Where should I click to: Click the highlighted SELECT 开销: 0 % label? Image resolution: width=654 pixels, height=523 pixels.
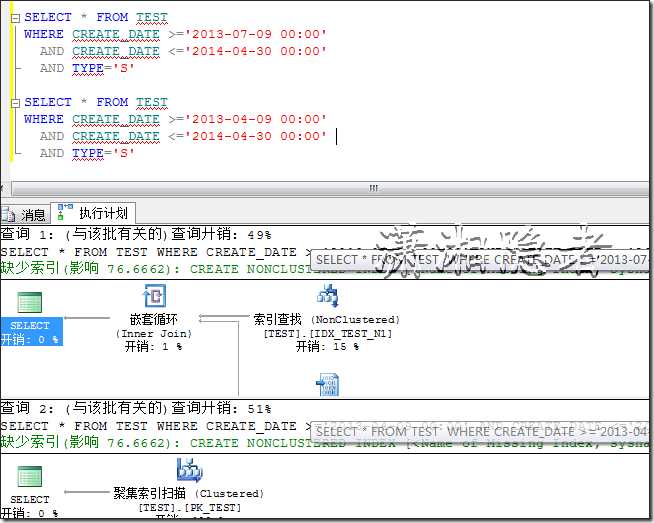pyautogui.click(x=32, y=332)
